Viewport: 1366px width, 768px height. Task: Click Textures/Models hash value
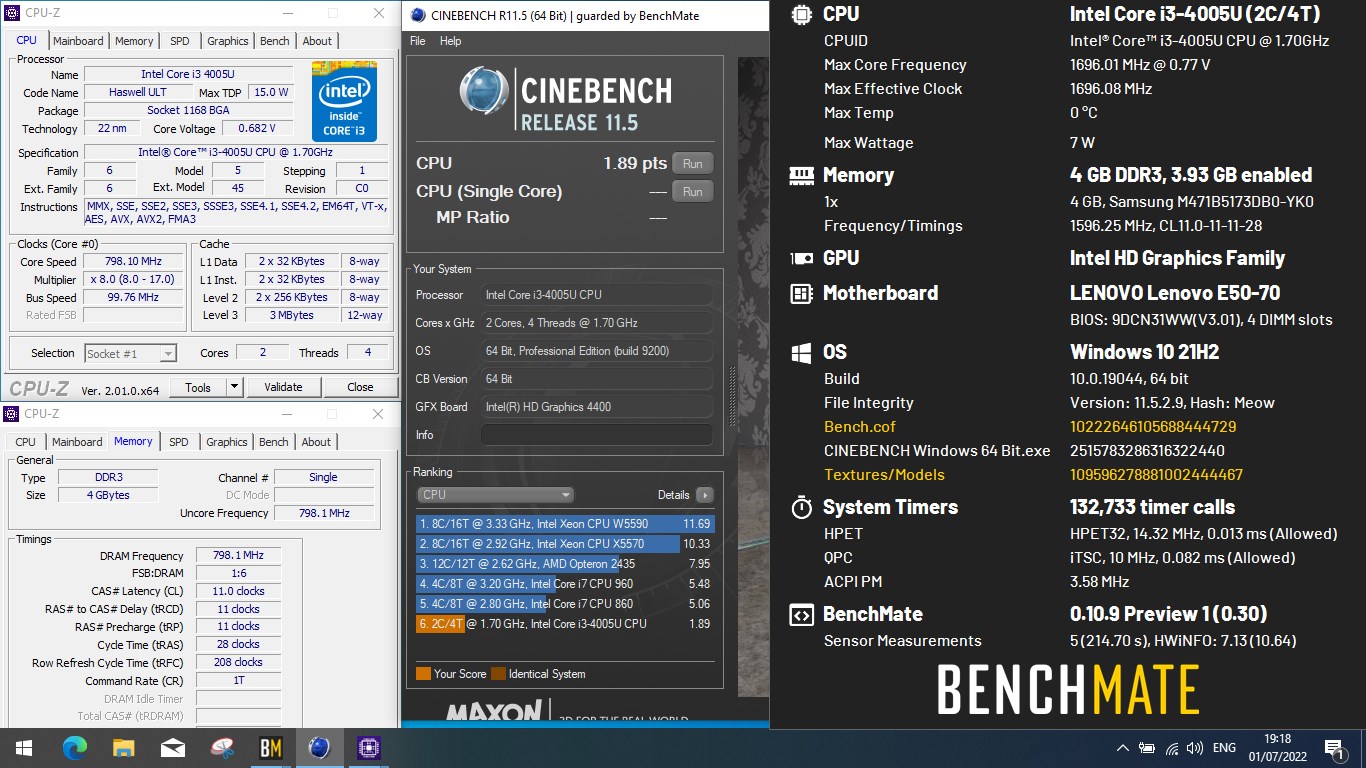1156,475
